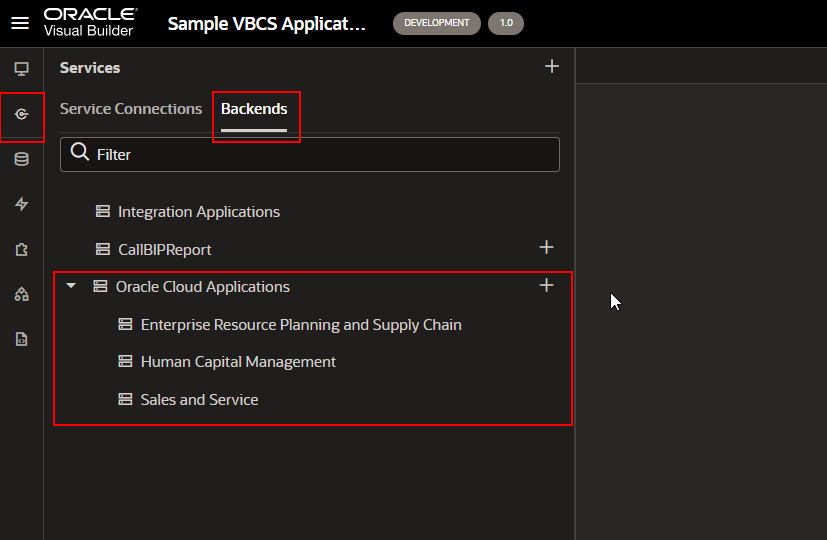Click the Human Capital Management server icon

coord(125,361)
